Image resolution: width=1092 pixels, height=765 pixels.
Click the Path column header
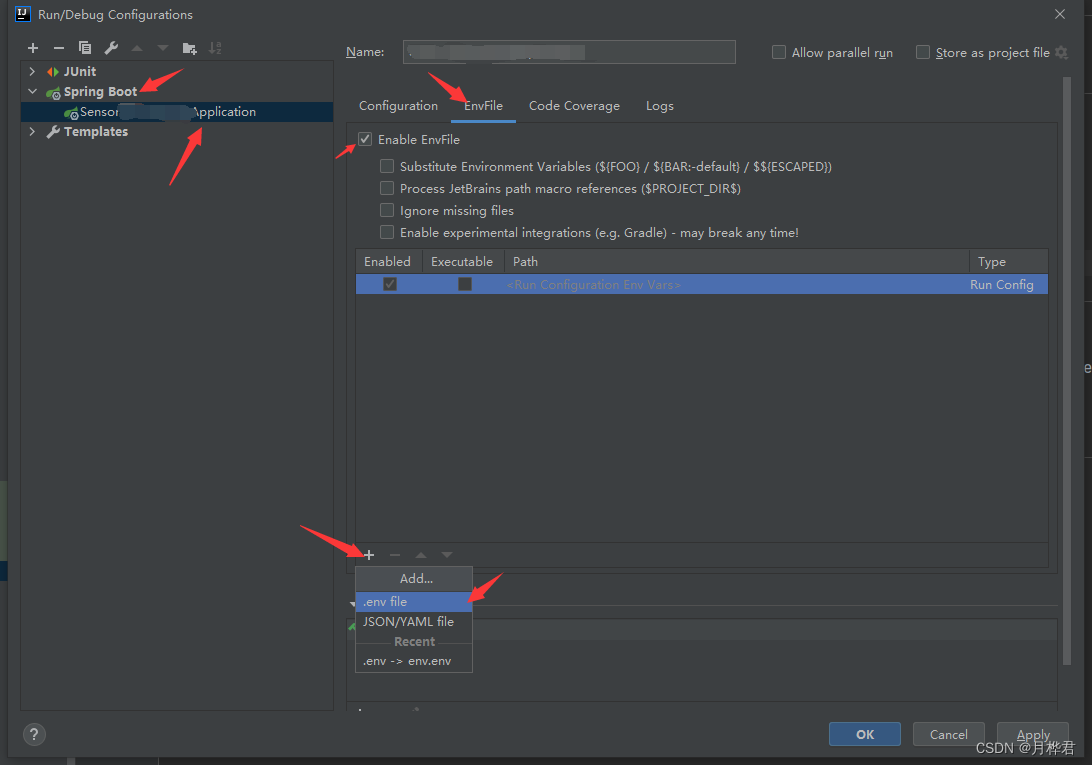pos(736,261)
